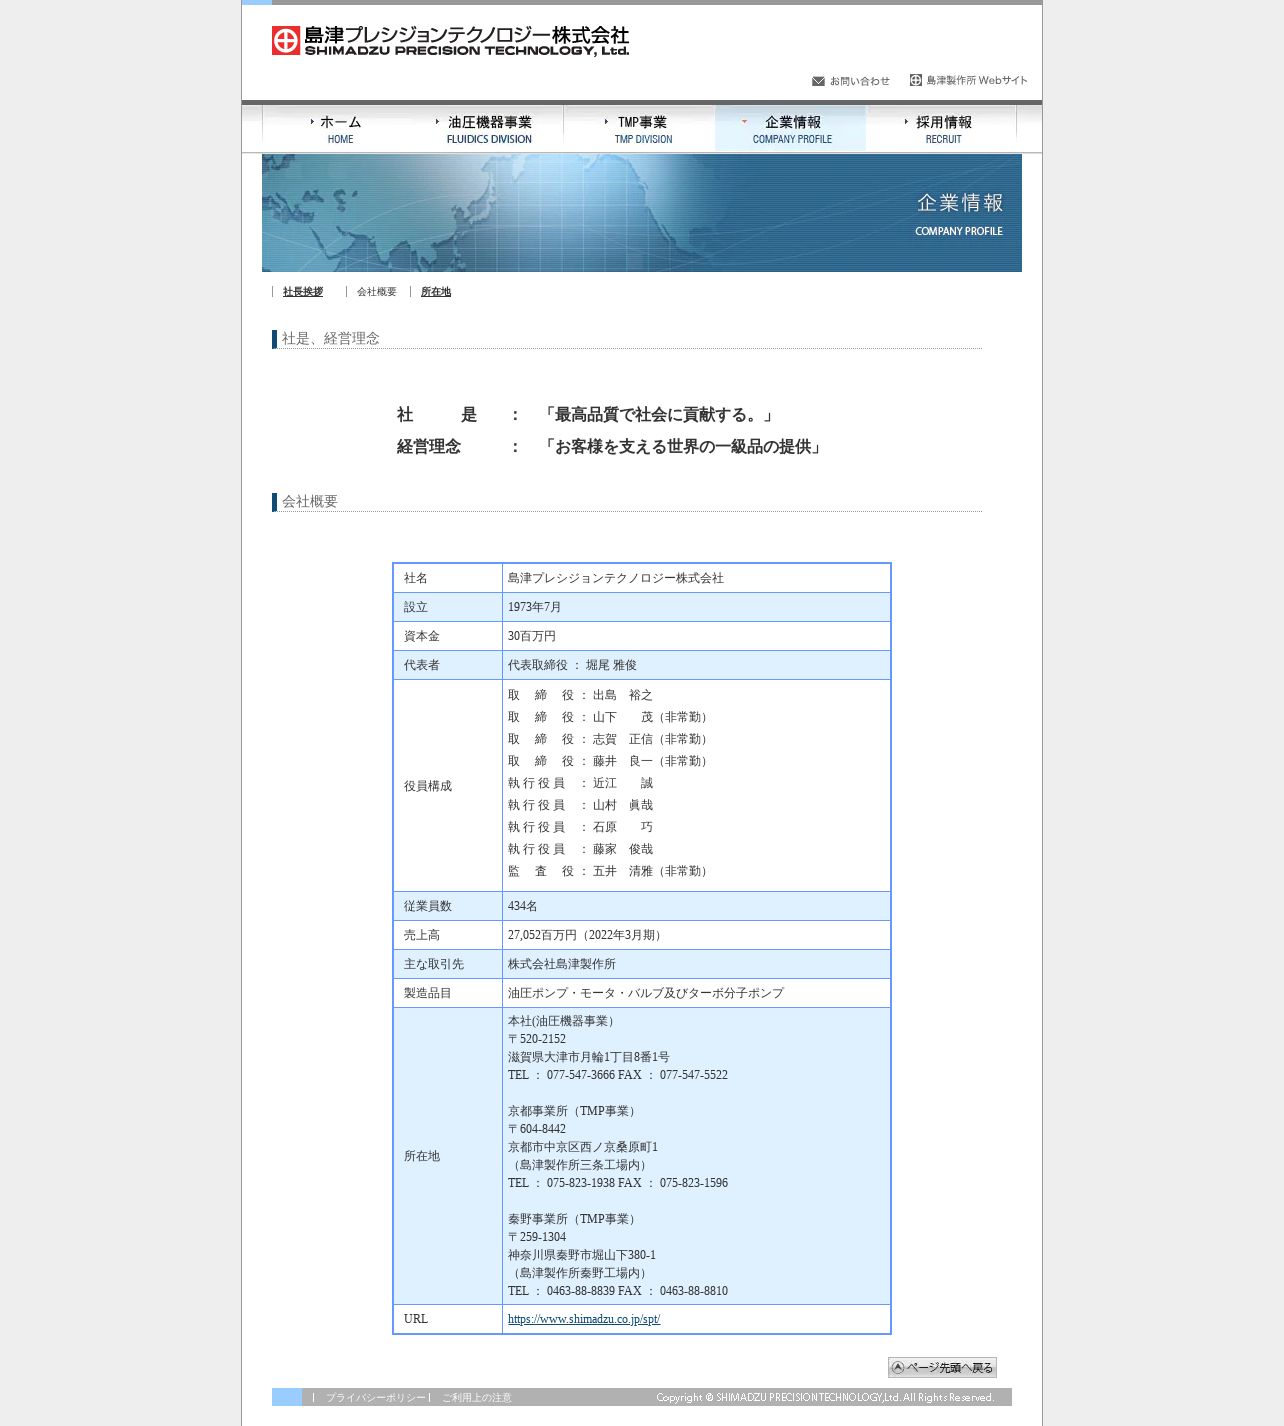Click the 所在地 table row label
This screenshot has width=1284, height=1426.
[x=422, y=1156]
